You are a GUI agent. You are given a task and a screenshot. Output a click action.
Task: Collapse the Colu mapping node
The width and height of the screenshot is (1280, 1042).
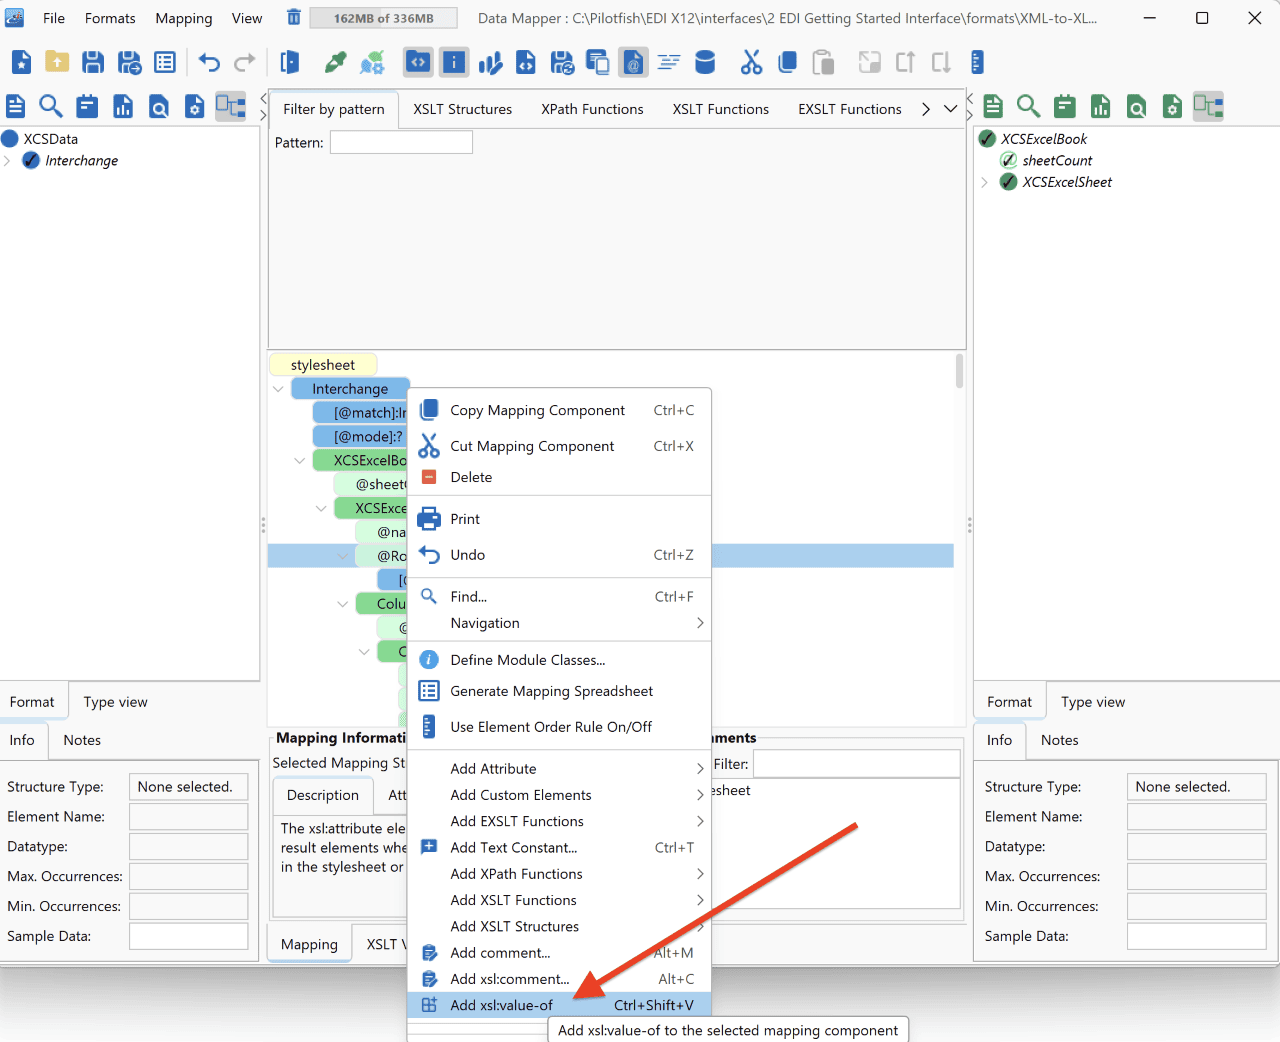click(343, 604)
